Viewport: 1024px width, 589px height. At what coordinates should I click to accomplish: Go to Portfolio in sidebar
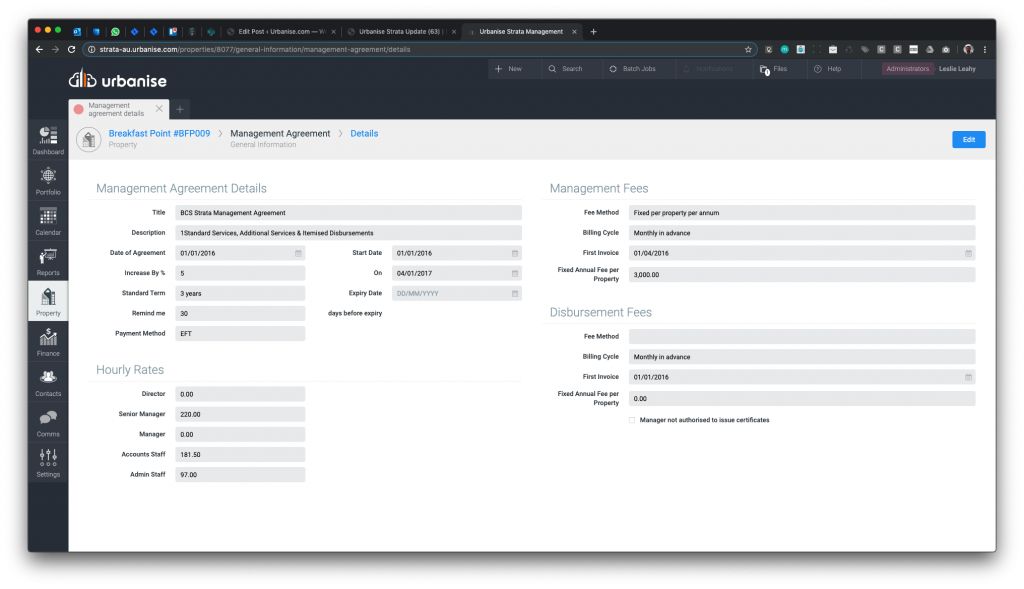[x=48, y=179]
